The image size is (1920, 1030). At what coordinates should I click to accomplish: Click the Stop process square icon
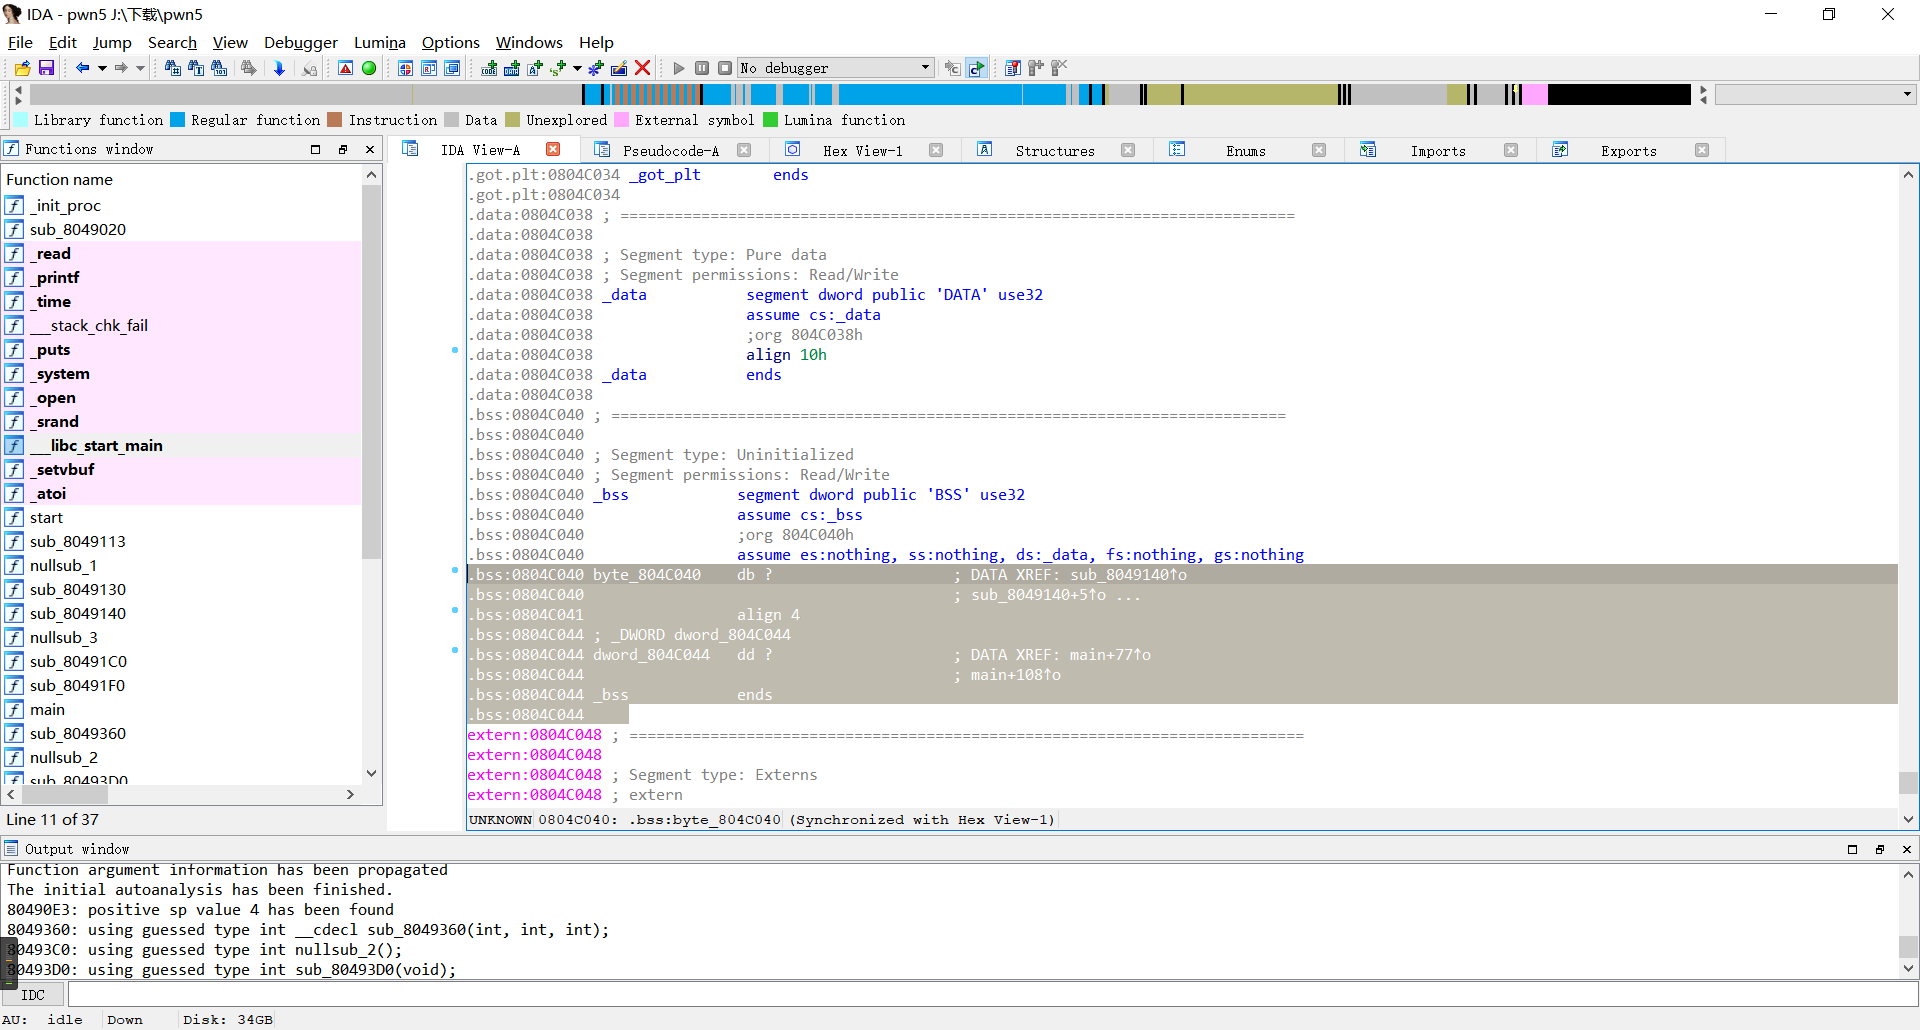(x=725, y=68)
